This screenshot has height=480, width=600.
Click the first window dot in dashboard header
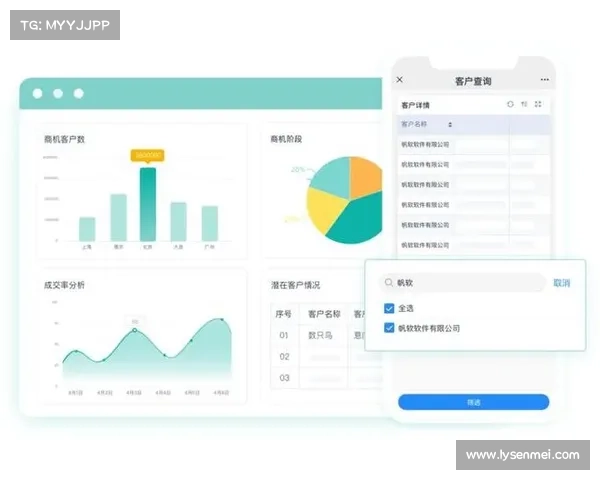(x=38, y=93)
